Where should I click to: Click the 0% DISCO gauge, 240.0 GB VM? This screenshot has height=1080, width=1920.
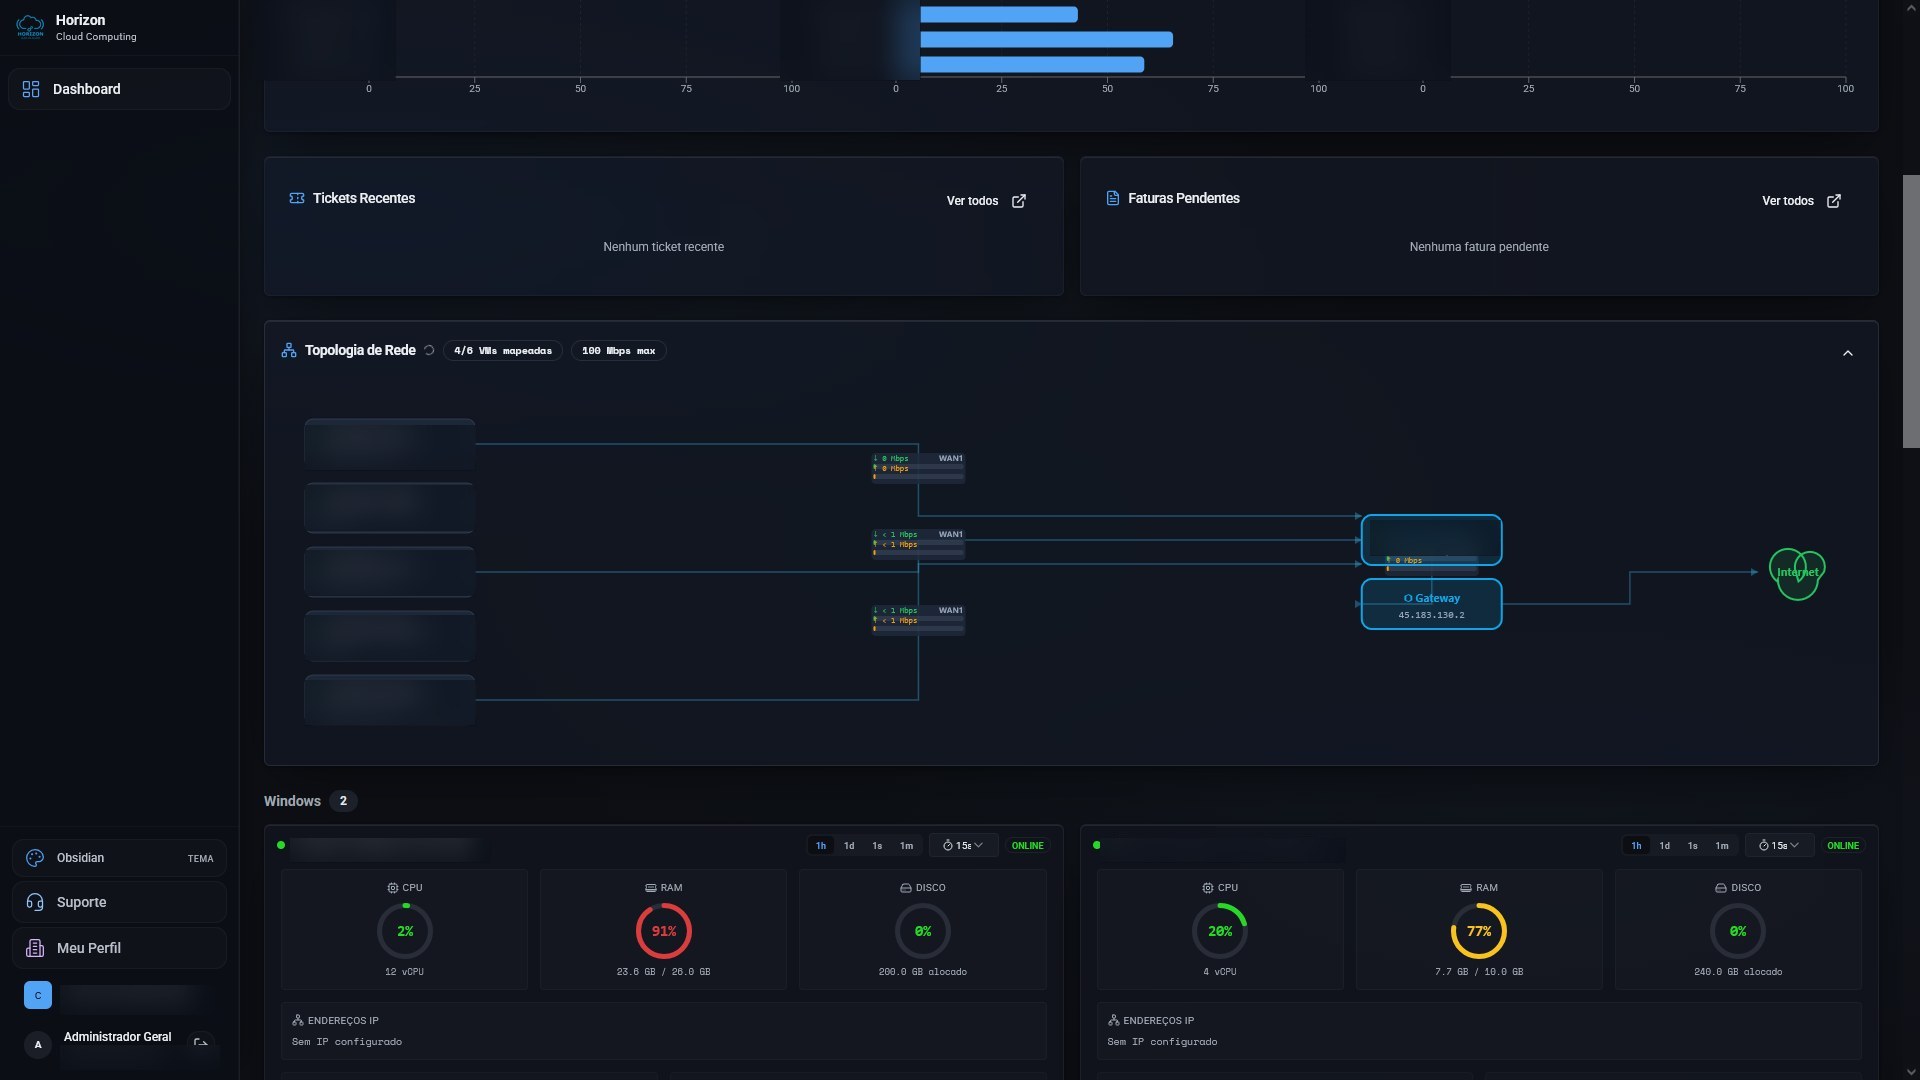tap(1738, 931)
